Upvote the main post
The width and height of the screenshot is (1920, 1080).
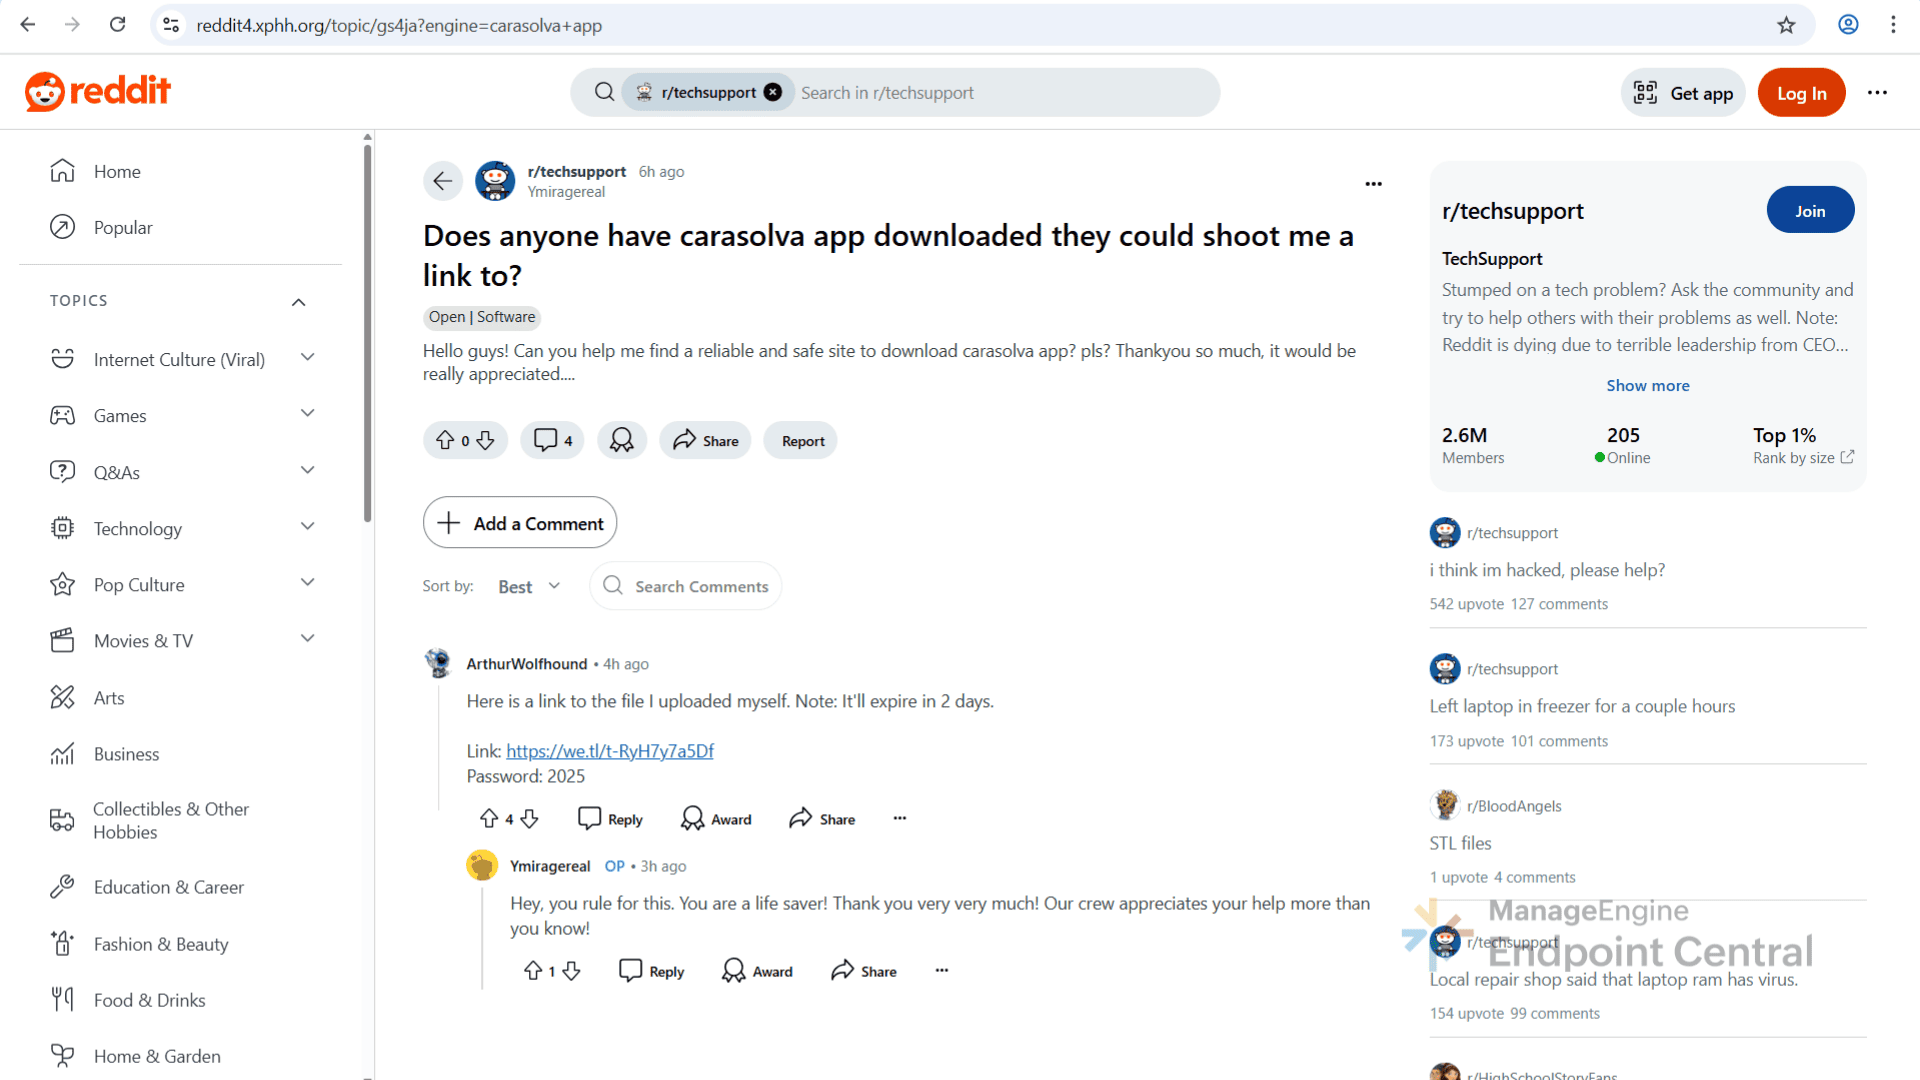[x=445, y=440]
